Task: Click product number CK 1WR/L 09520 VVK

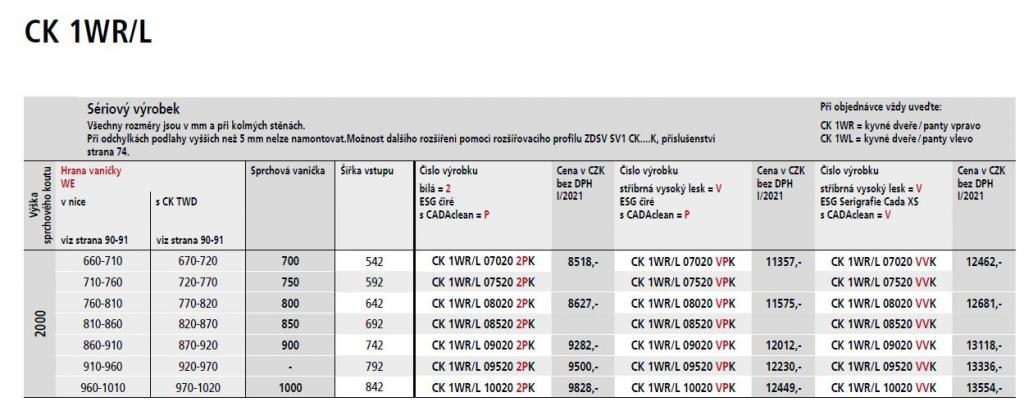Action: pos(883,365)
